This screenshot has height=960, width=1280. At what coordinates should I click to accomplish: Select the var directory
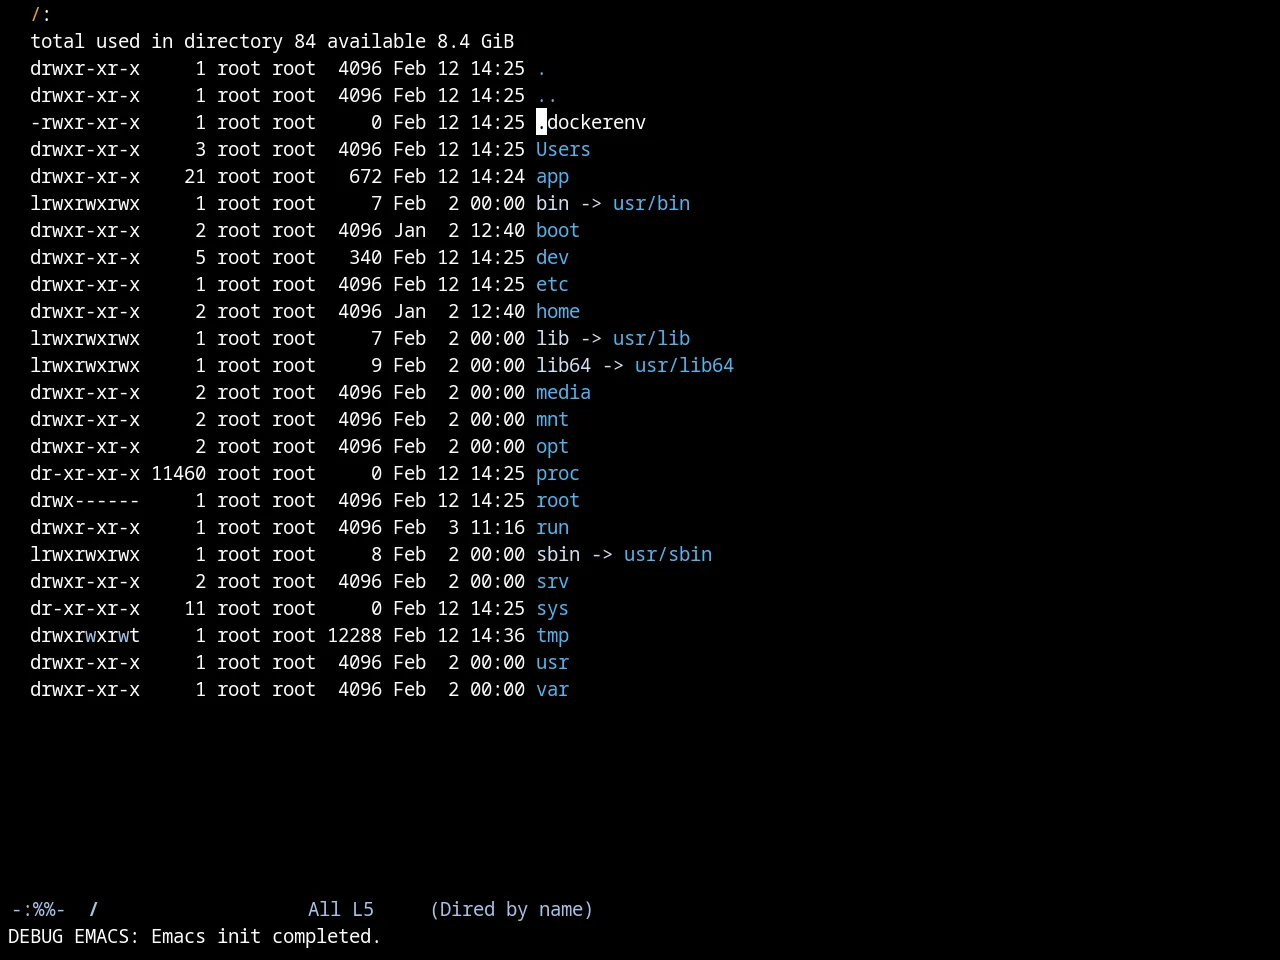pos(552,689)
